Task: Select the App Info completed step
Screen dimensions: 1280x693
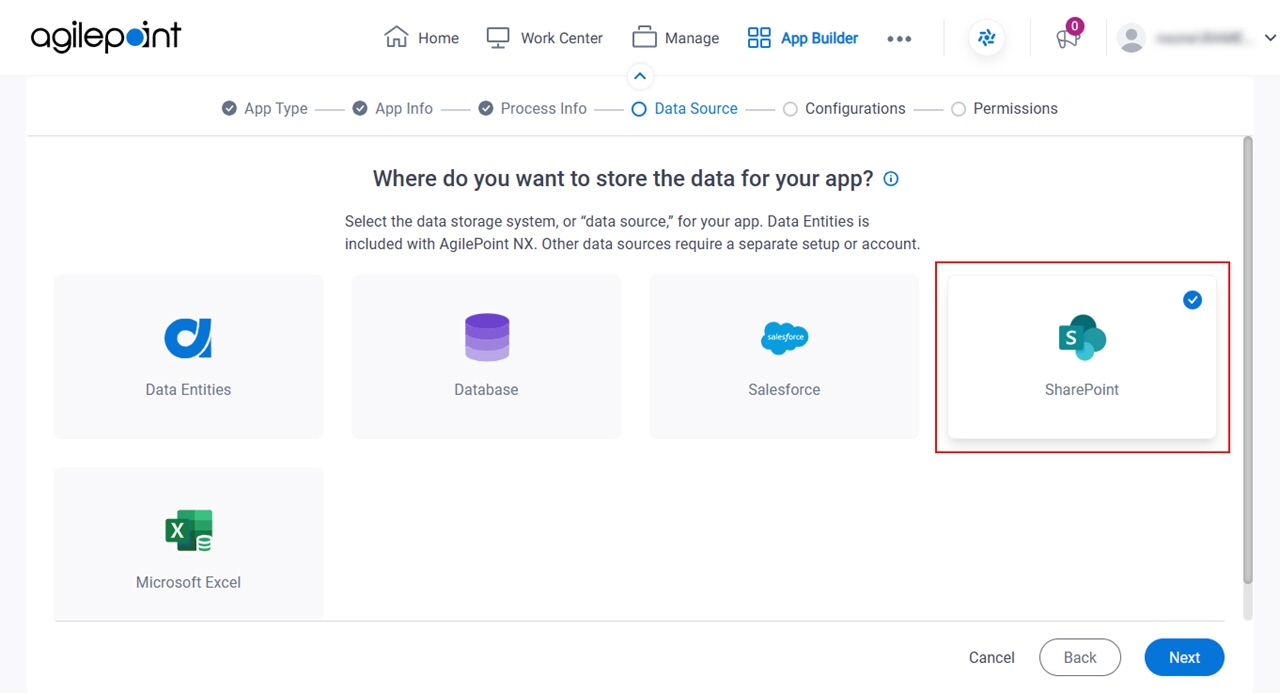Action: tap(360, 108)
